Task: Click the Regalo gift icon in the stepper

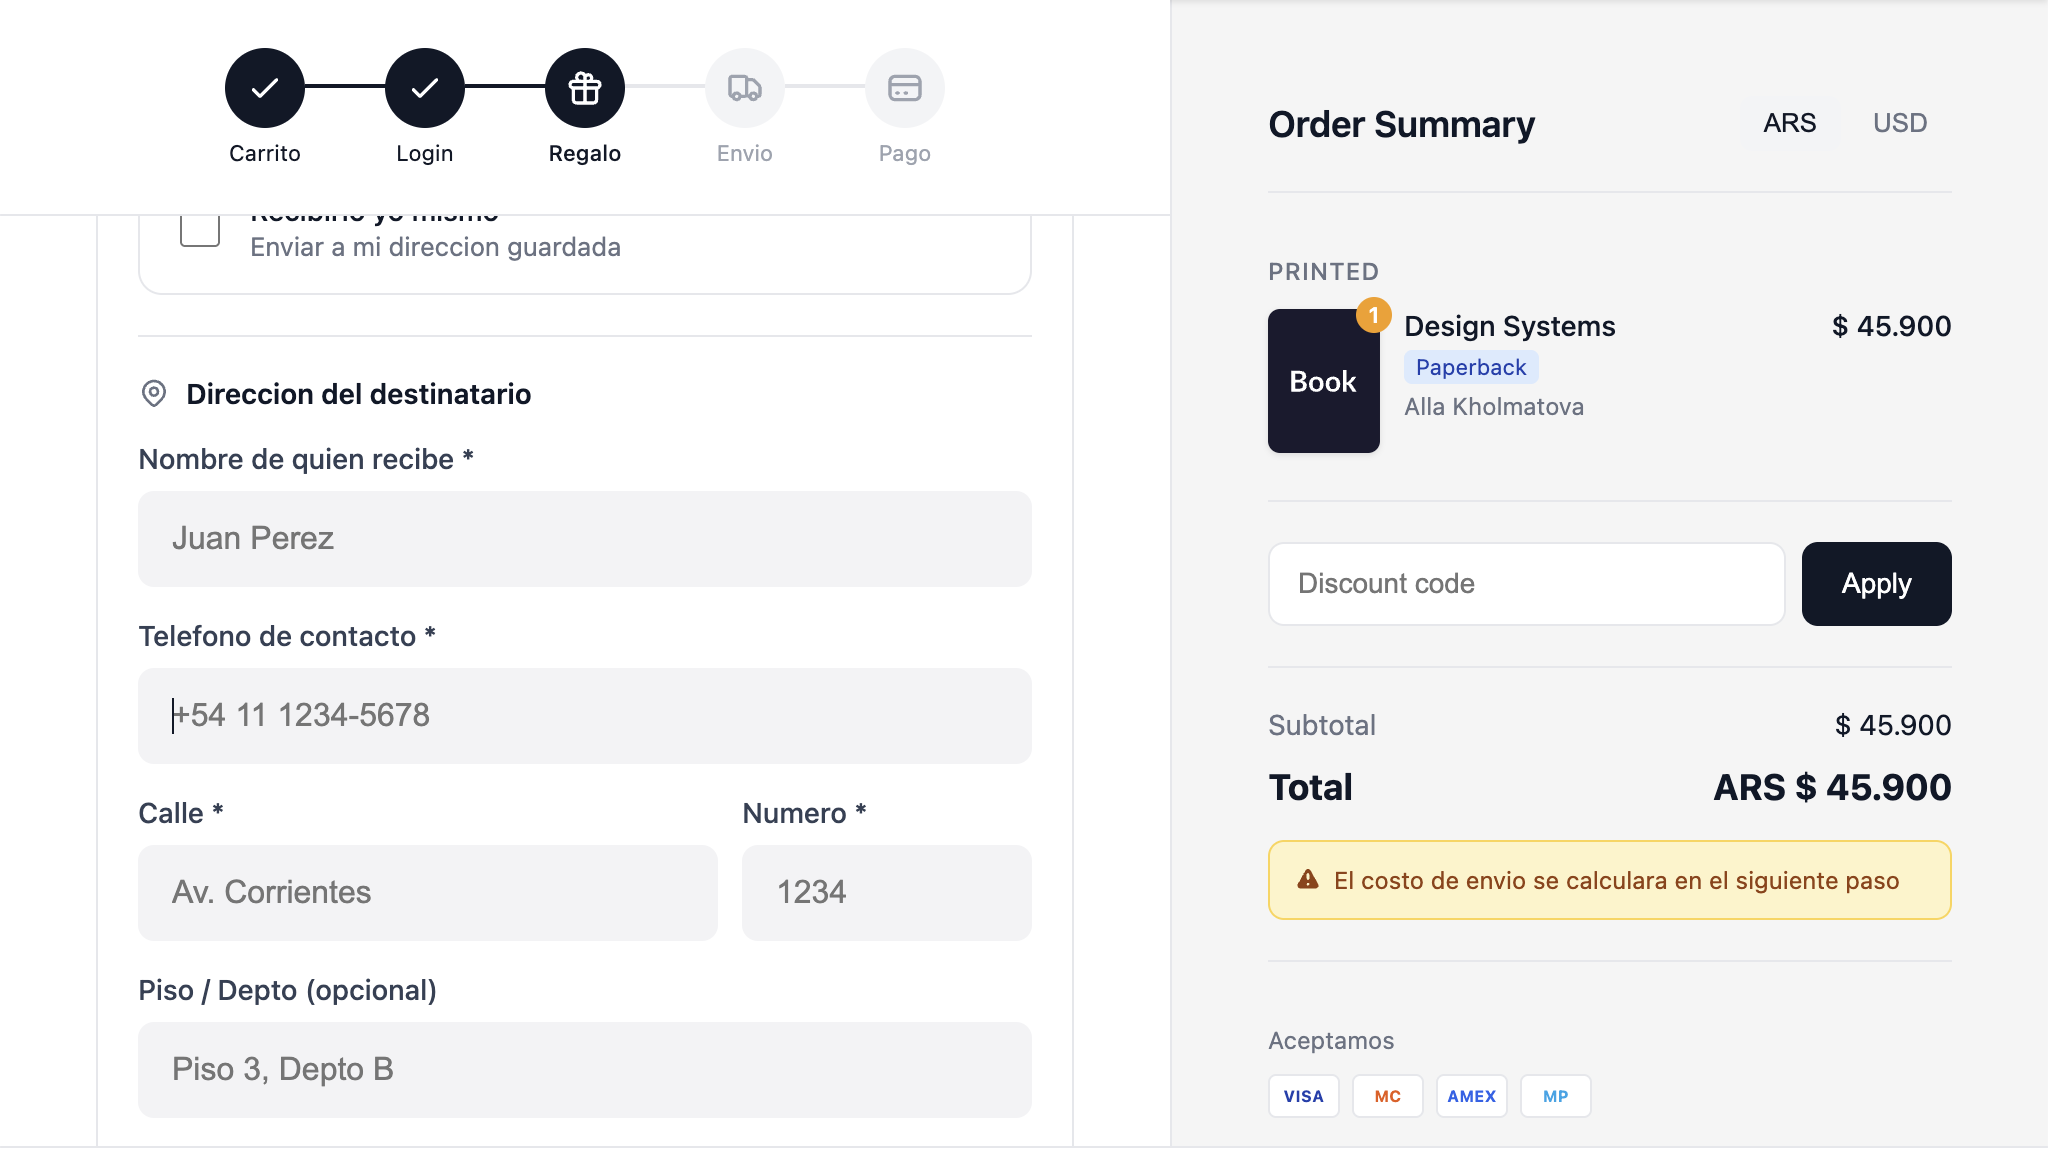Action: [584, 87]
